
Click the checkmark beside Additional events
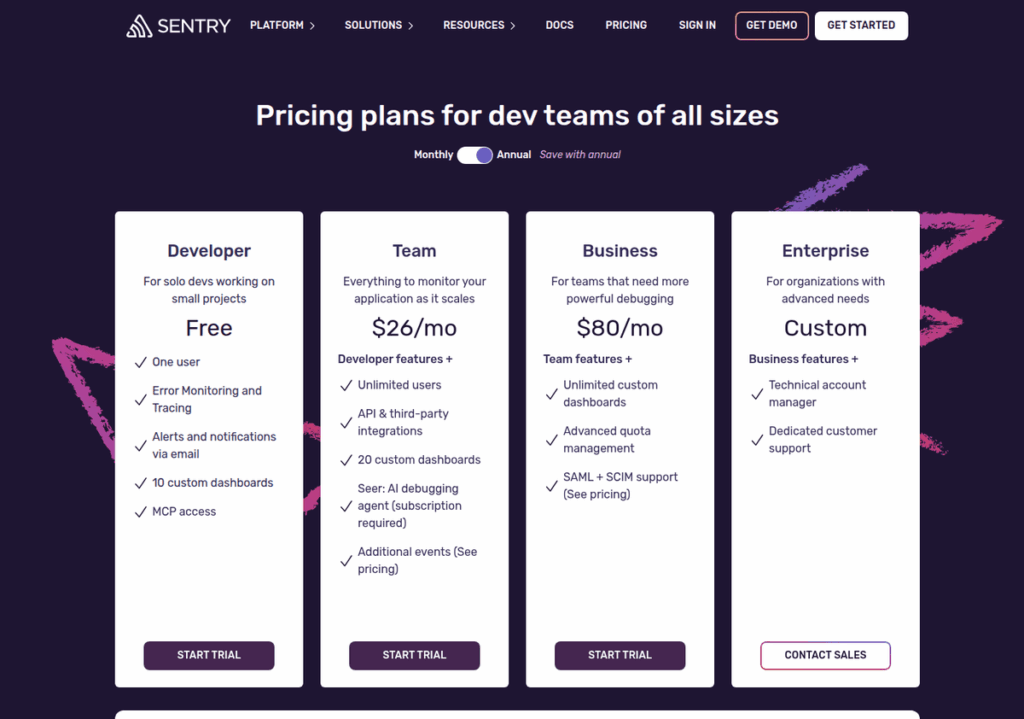click(346, 561)
